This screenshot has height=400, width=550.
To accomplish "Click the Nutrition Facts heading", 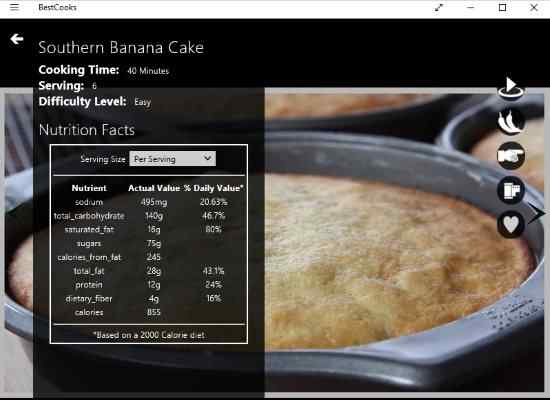I will (87, 130).
